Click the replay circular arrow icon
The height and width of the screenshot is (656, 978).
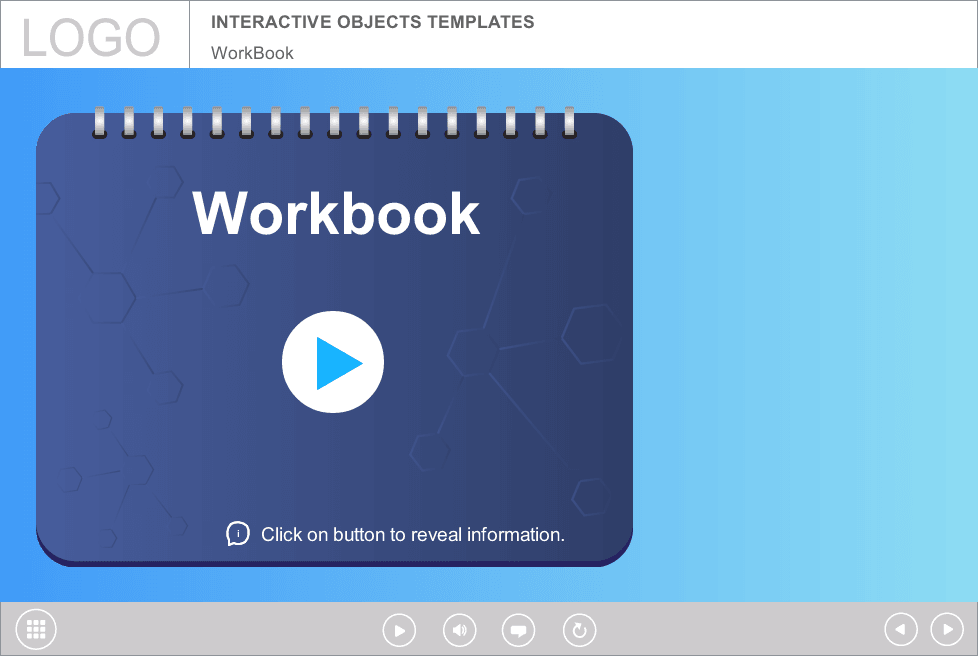pyautogui.click(x=579, y=630)
